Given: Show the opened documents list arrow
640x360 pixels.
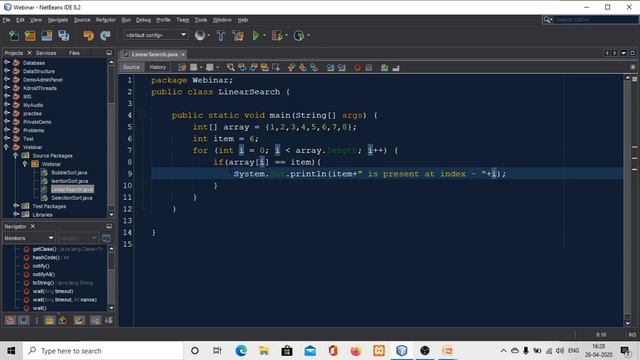Looking at the screenshot, I should pyautogui.click(x=624, y=53).
